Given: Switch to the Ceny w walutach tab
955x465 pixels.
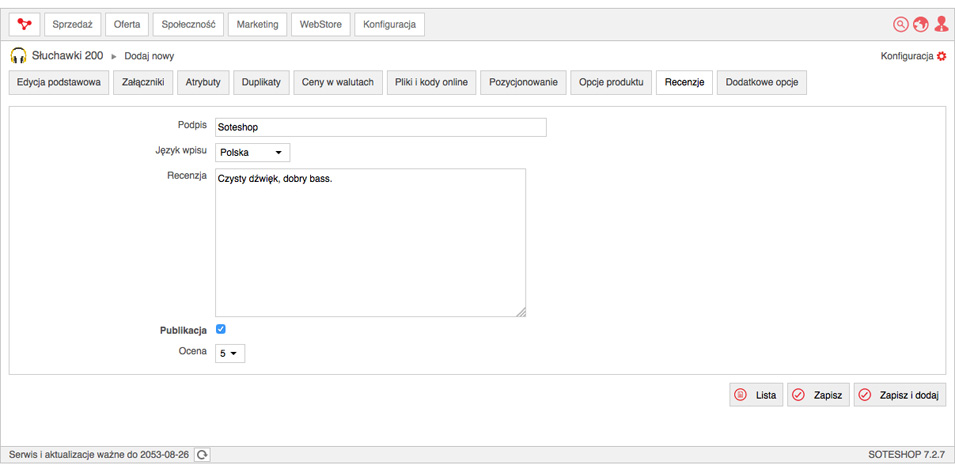Looking at the screenshot, I should [x=339, y=83].
